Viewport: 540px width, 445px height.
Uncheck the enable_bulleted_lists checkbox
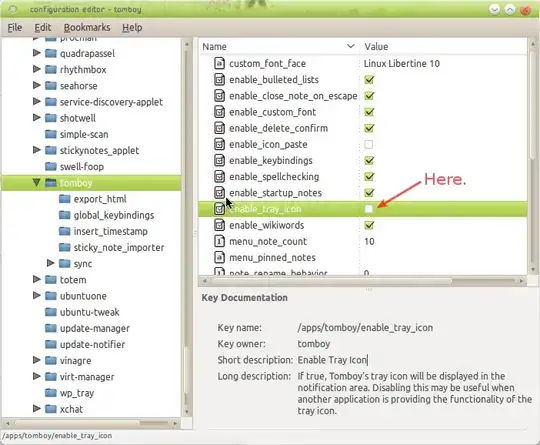369,80
